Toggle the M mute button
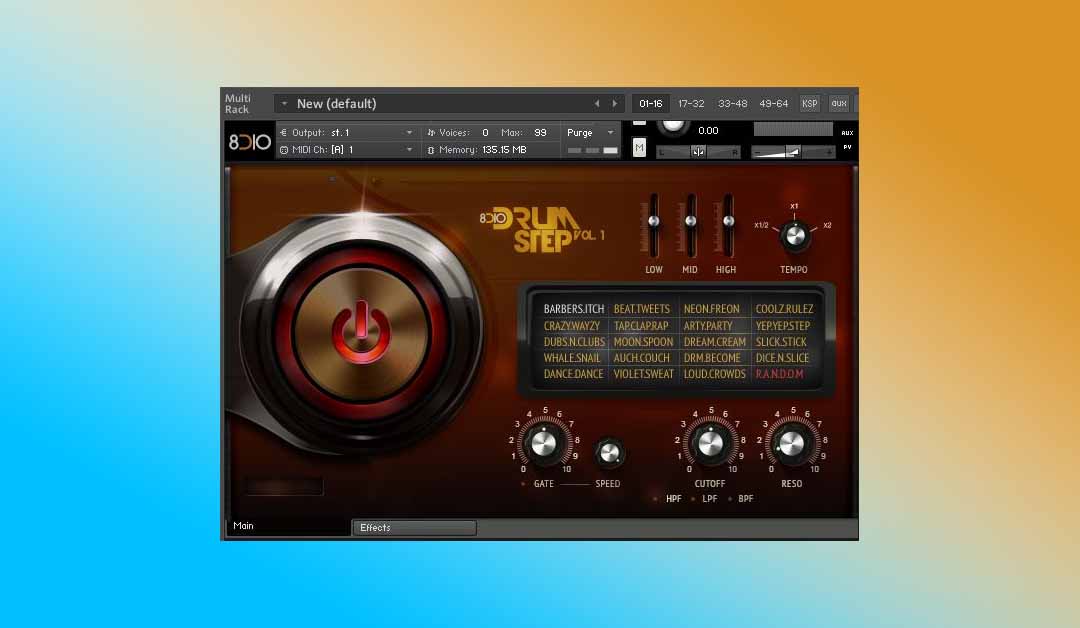This screenshot has width=1080, height=628. [x=639, y=147]
